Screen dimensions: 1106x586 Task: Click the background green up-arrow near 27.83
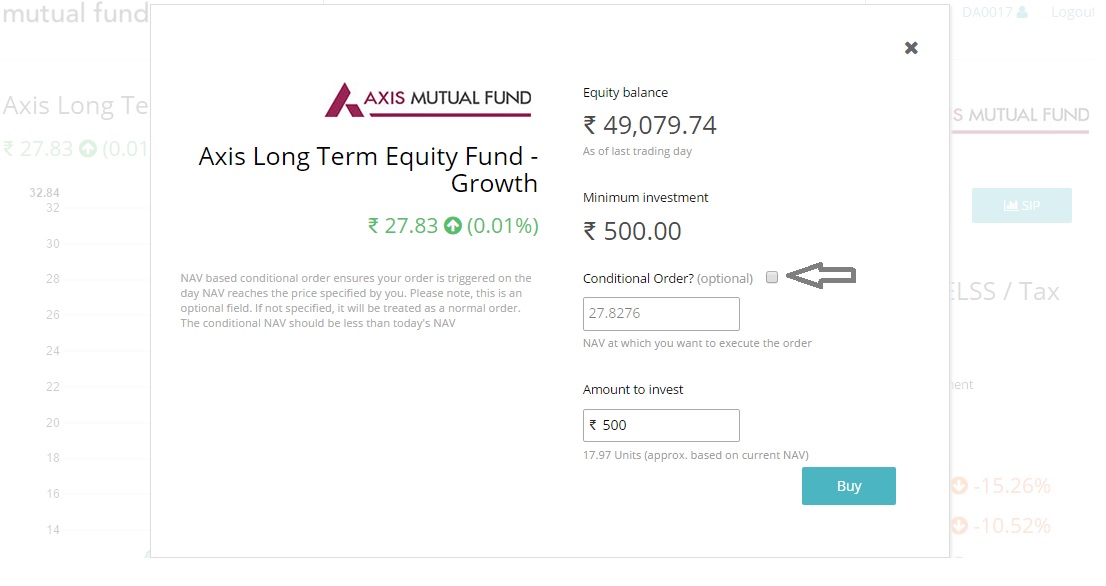tap(88, 149)
